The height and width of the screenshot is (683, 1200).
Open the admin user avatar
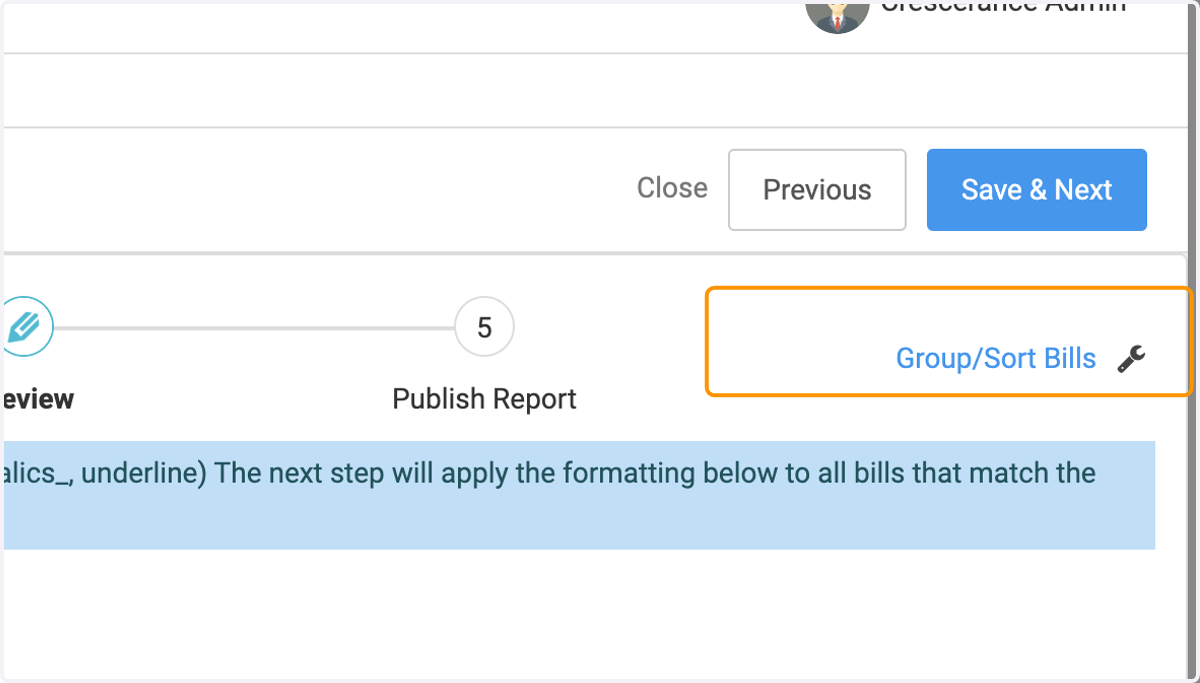[837, 15]
